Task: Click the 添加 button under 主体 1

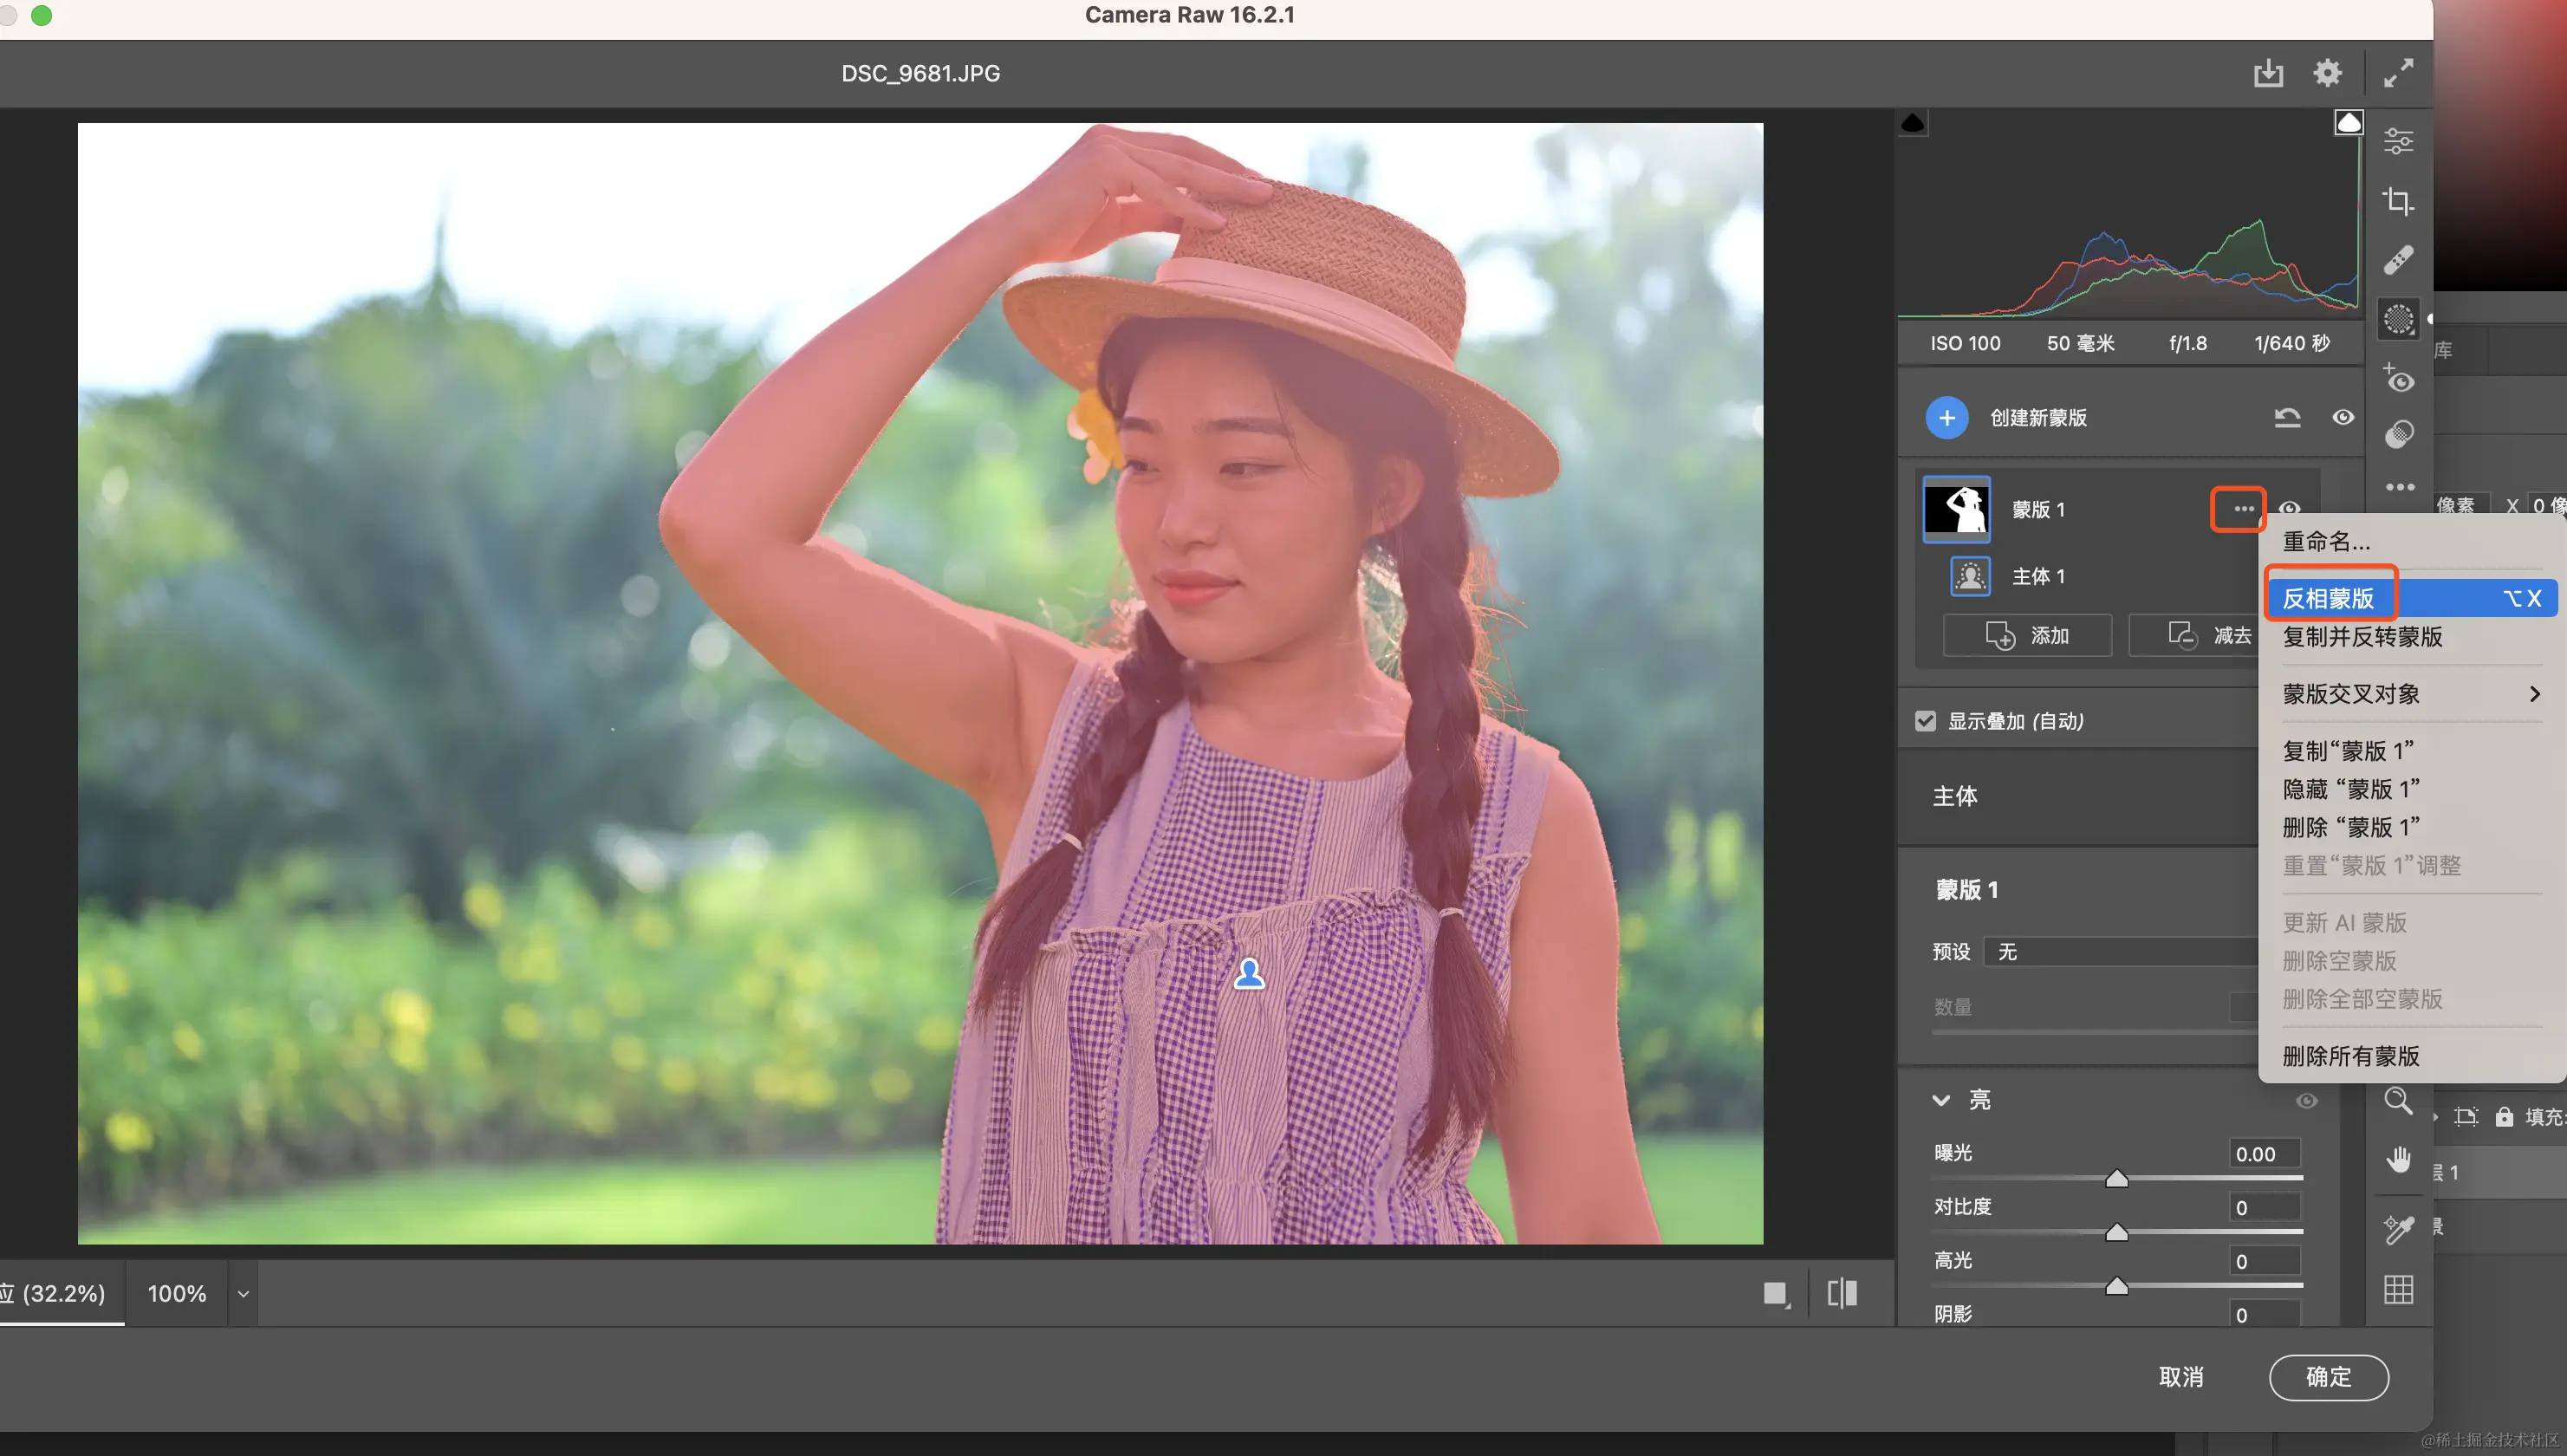Action: (2027, 636)
